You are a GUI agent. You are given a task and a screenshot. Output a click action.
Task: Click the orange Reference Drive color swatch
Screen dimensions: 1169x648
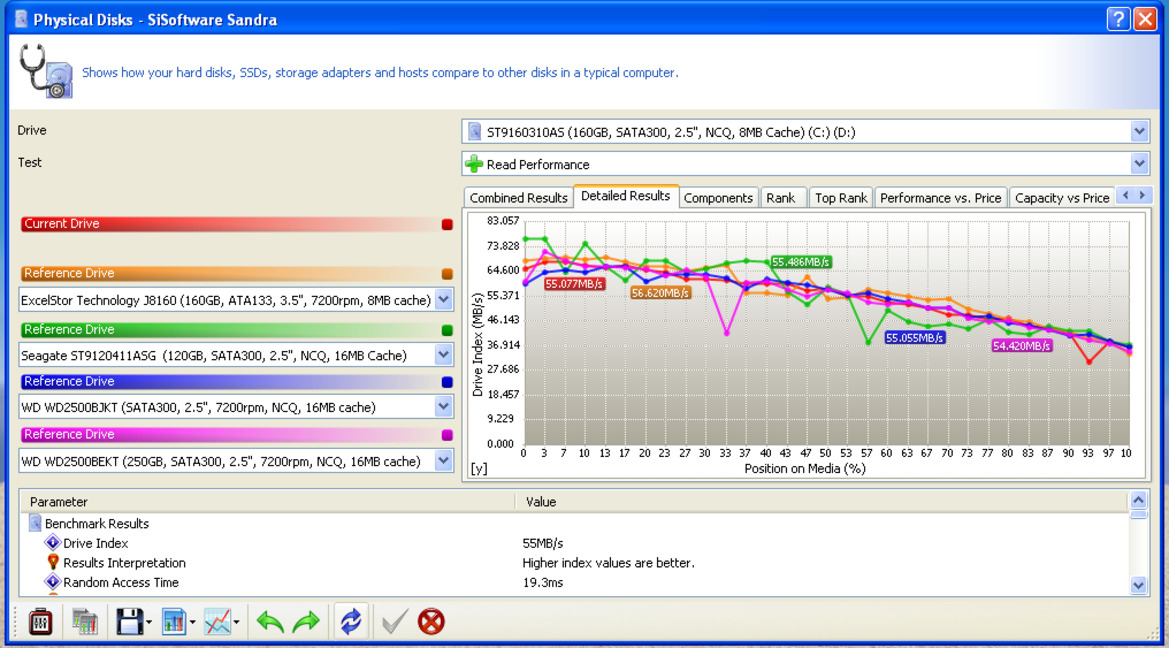pos(447,274)
